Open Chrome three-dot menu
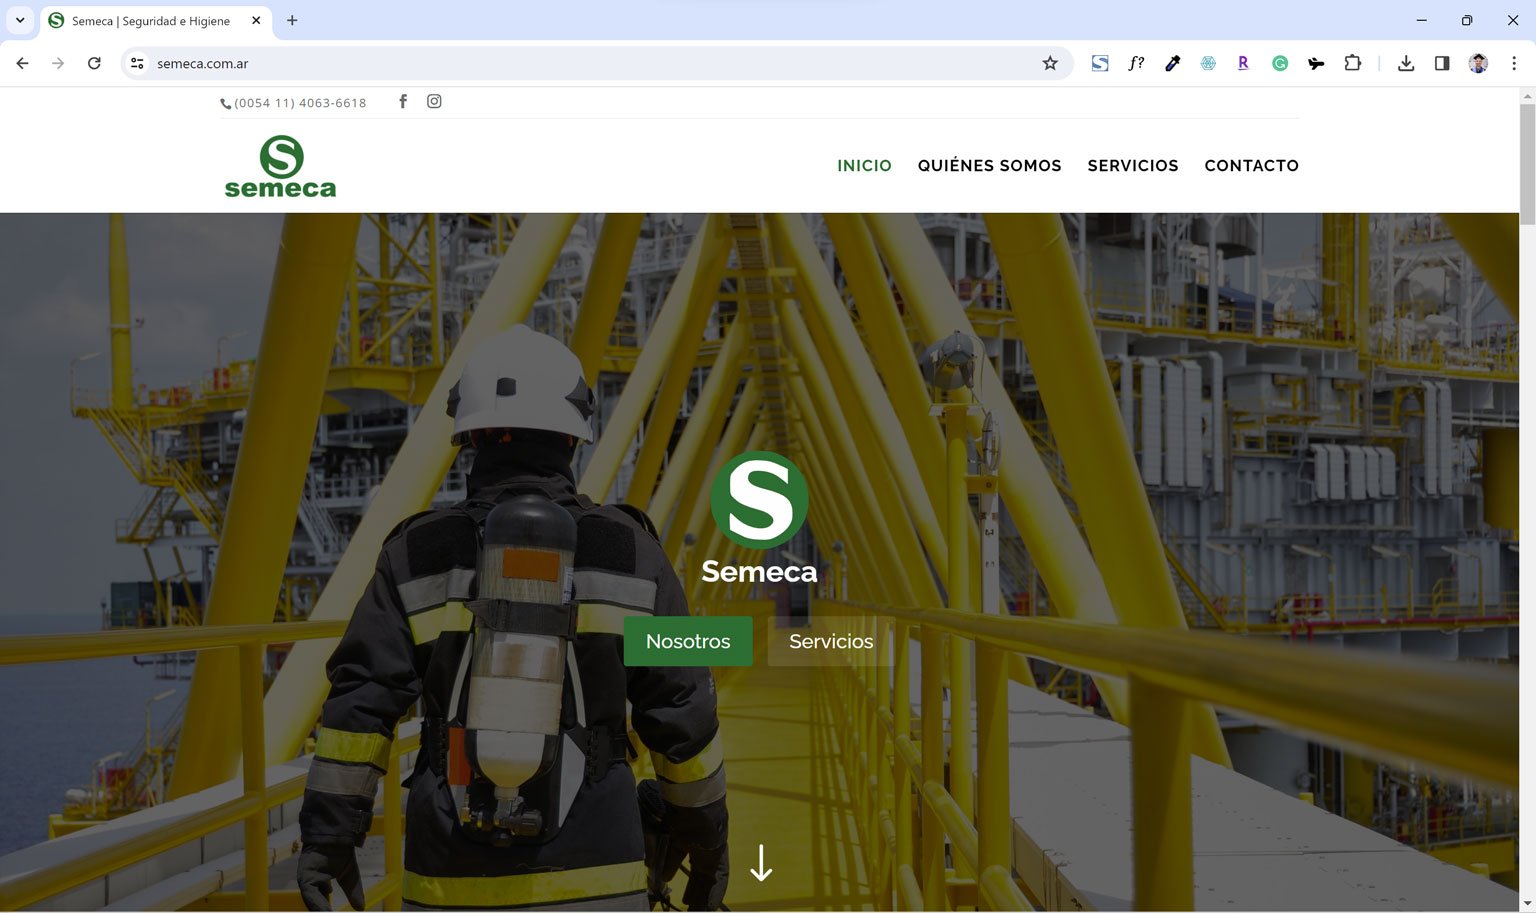Screen dimensions: 1536x913 click(1514, 63)
